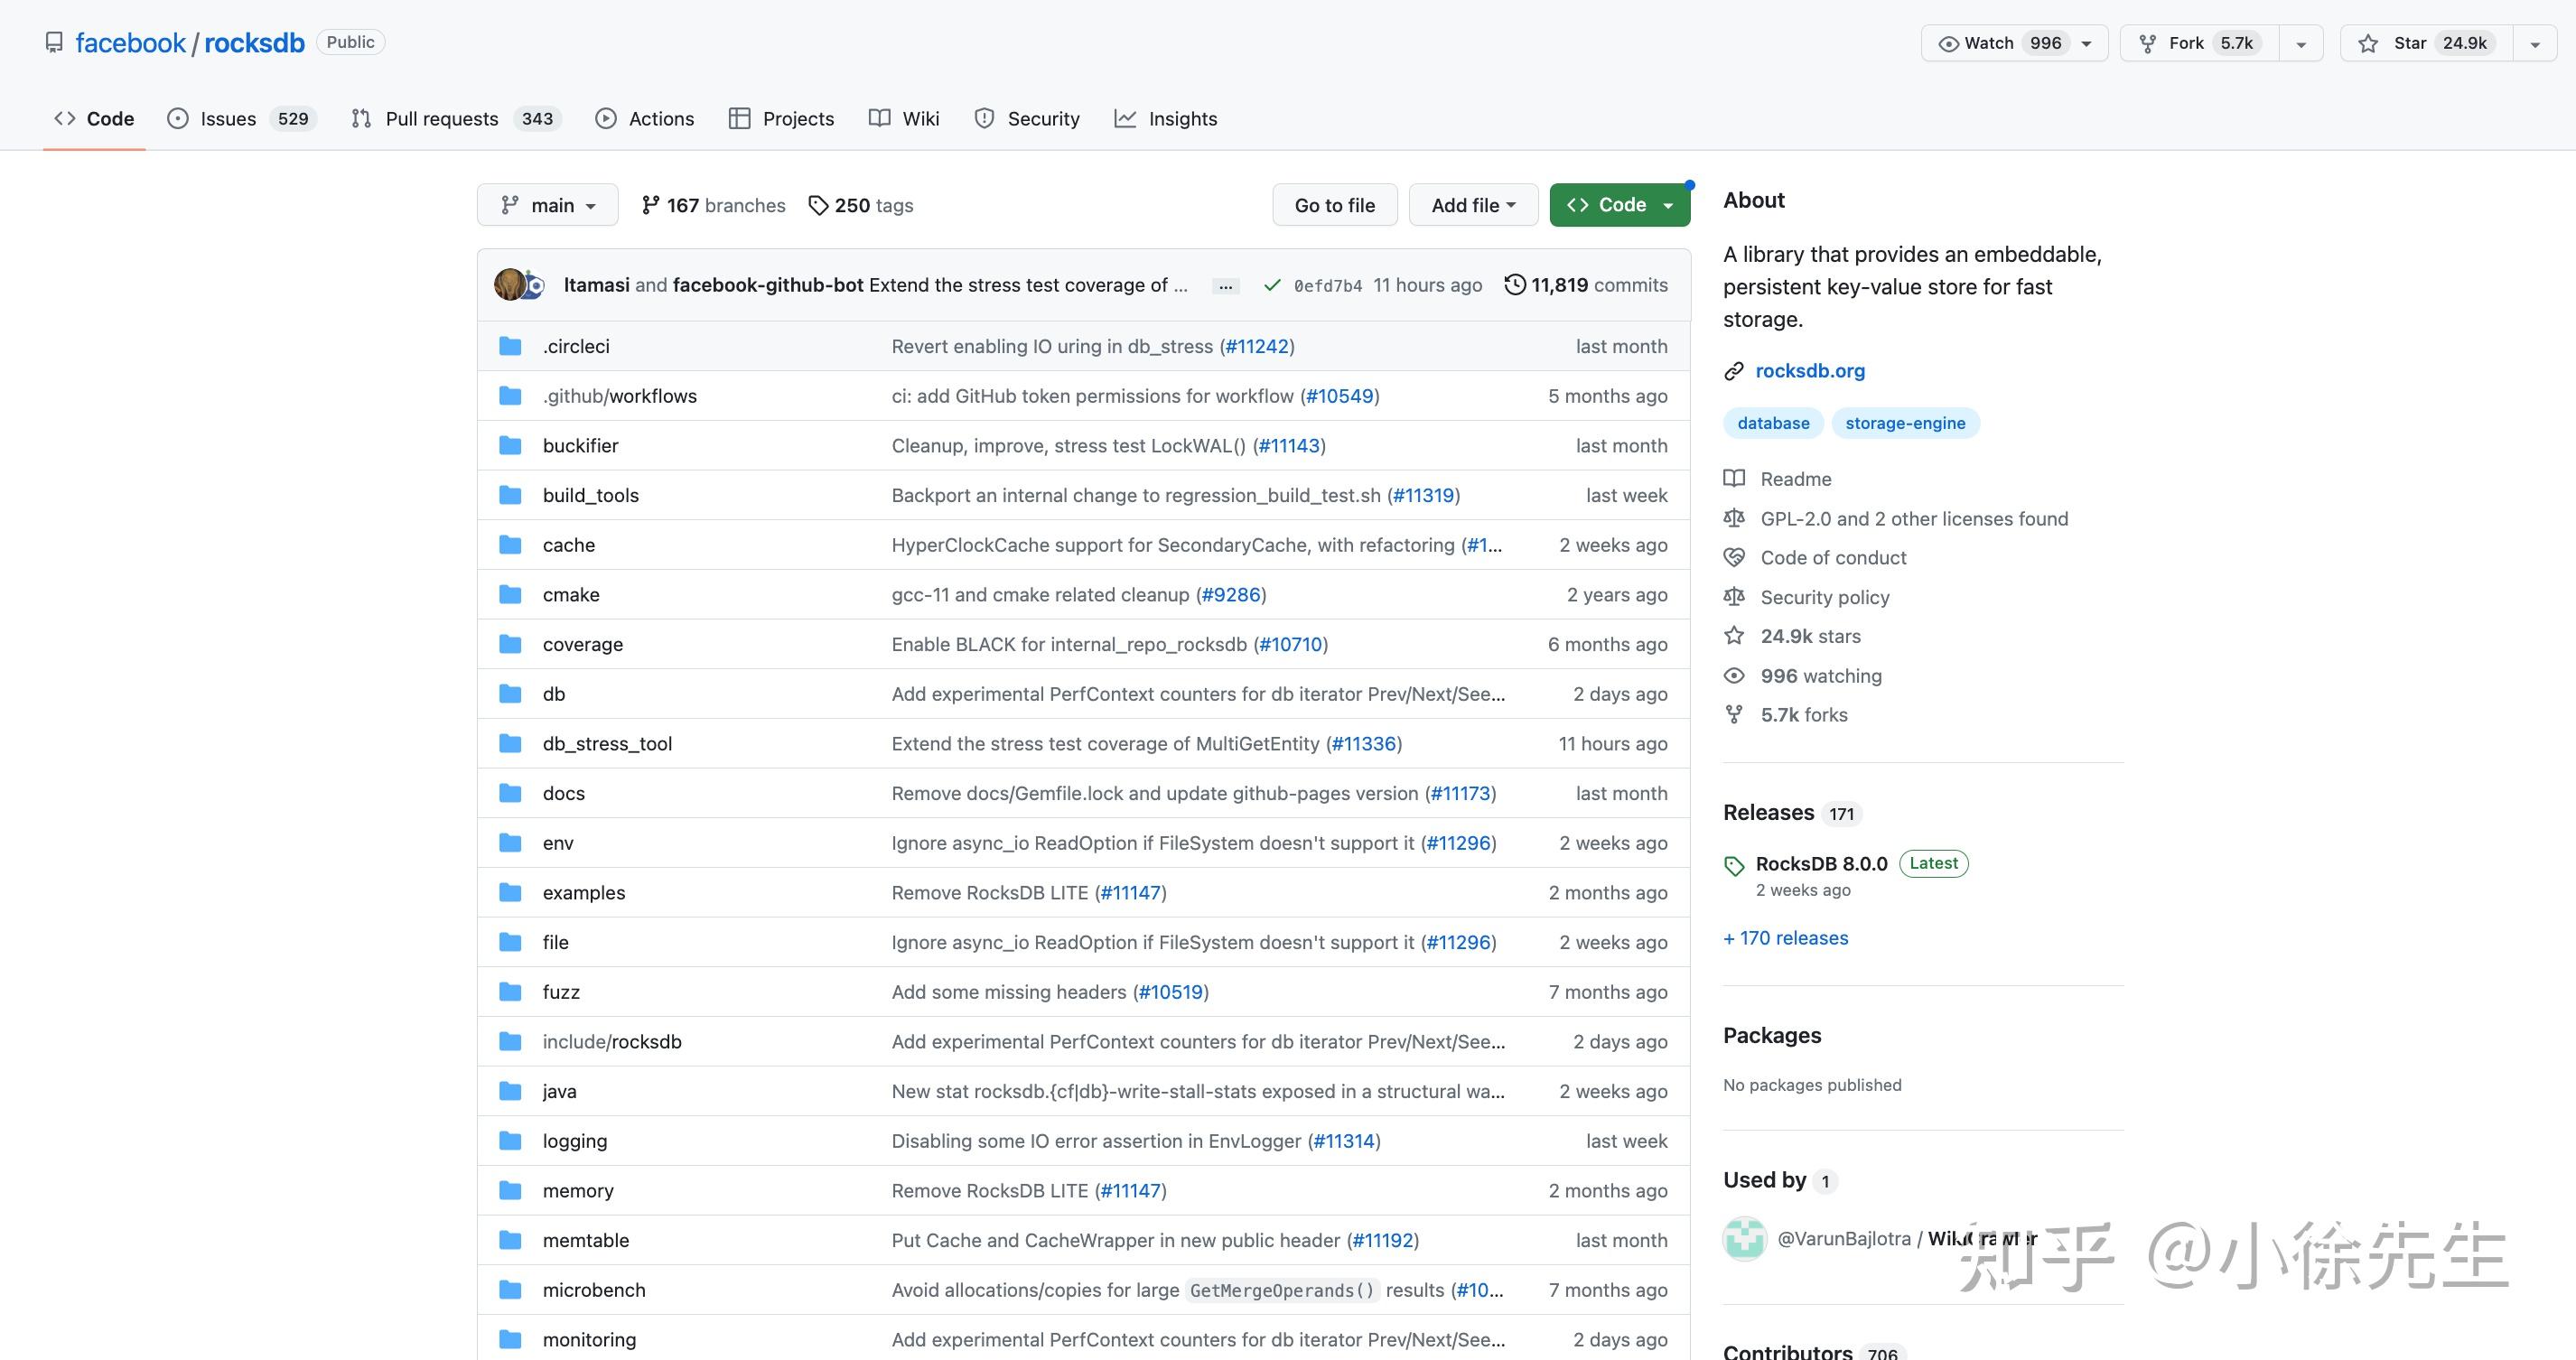
Task: Click the green commit status checkmark
Action: [1272, 285]
